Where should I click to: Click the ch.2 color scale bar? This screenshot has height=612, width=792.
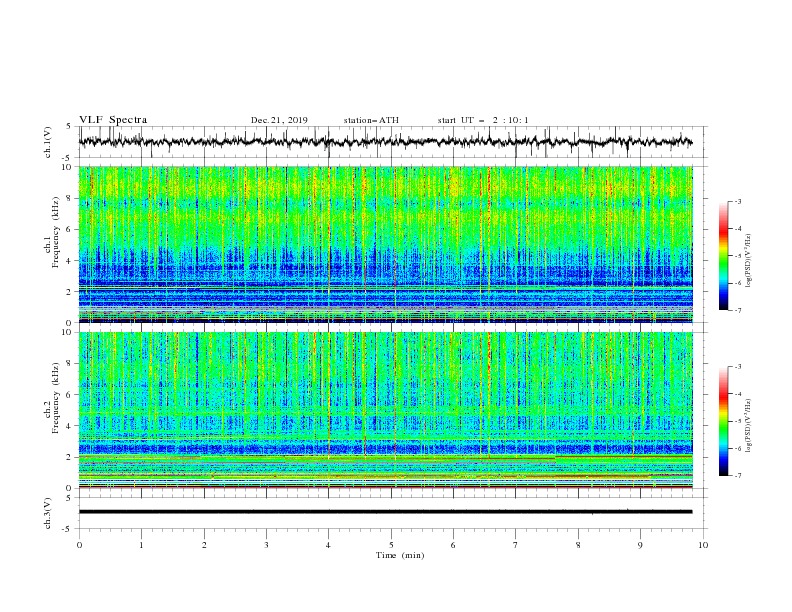click(x=723, y=421)
